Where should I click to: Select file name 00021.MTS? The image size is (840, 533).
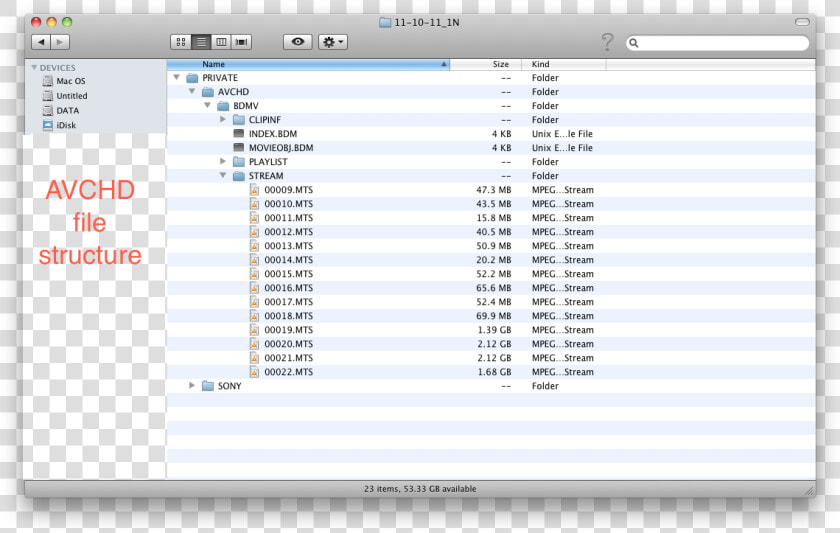pos(289,358)
